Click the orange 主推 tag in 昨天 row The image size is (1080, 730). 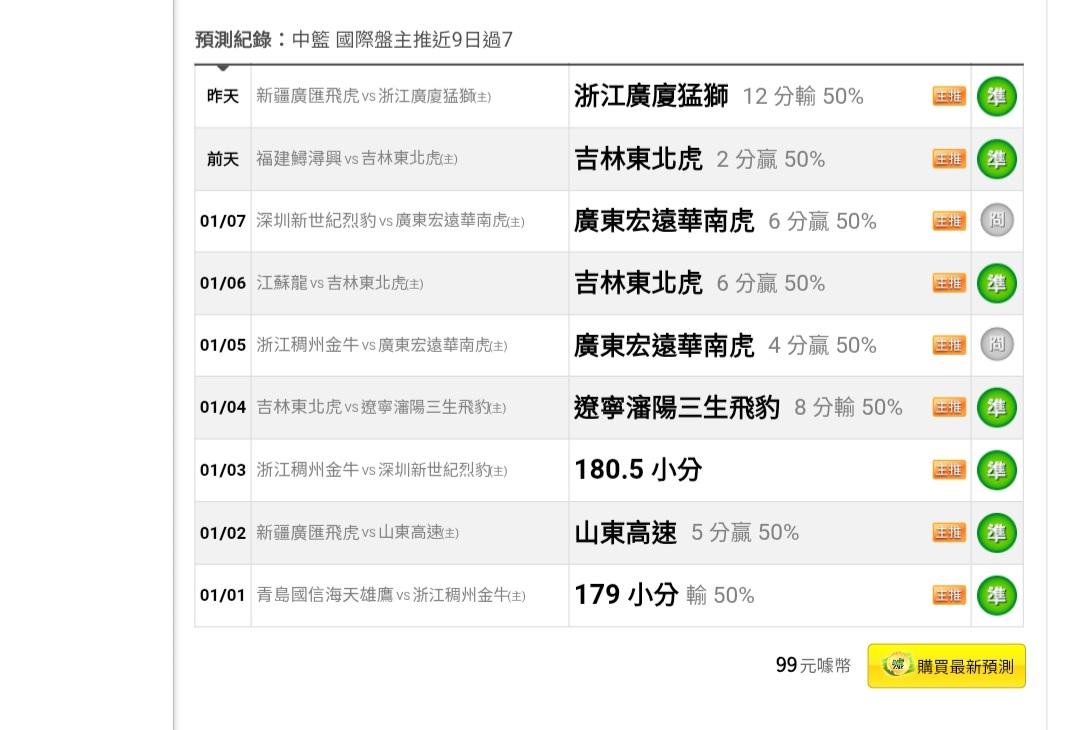[949, 97]
